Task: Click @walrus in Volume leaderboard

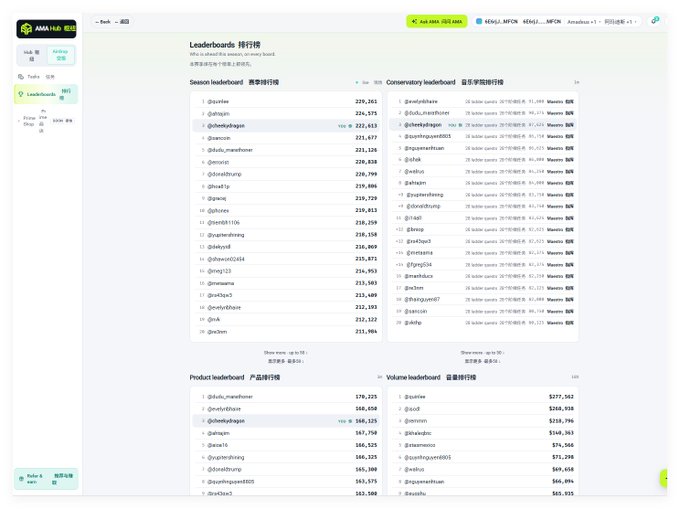Action: (414, 470)
